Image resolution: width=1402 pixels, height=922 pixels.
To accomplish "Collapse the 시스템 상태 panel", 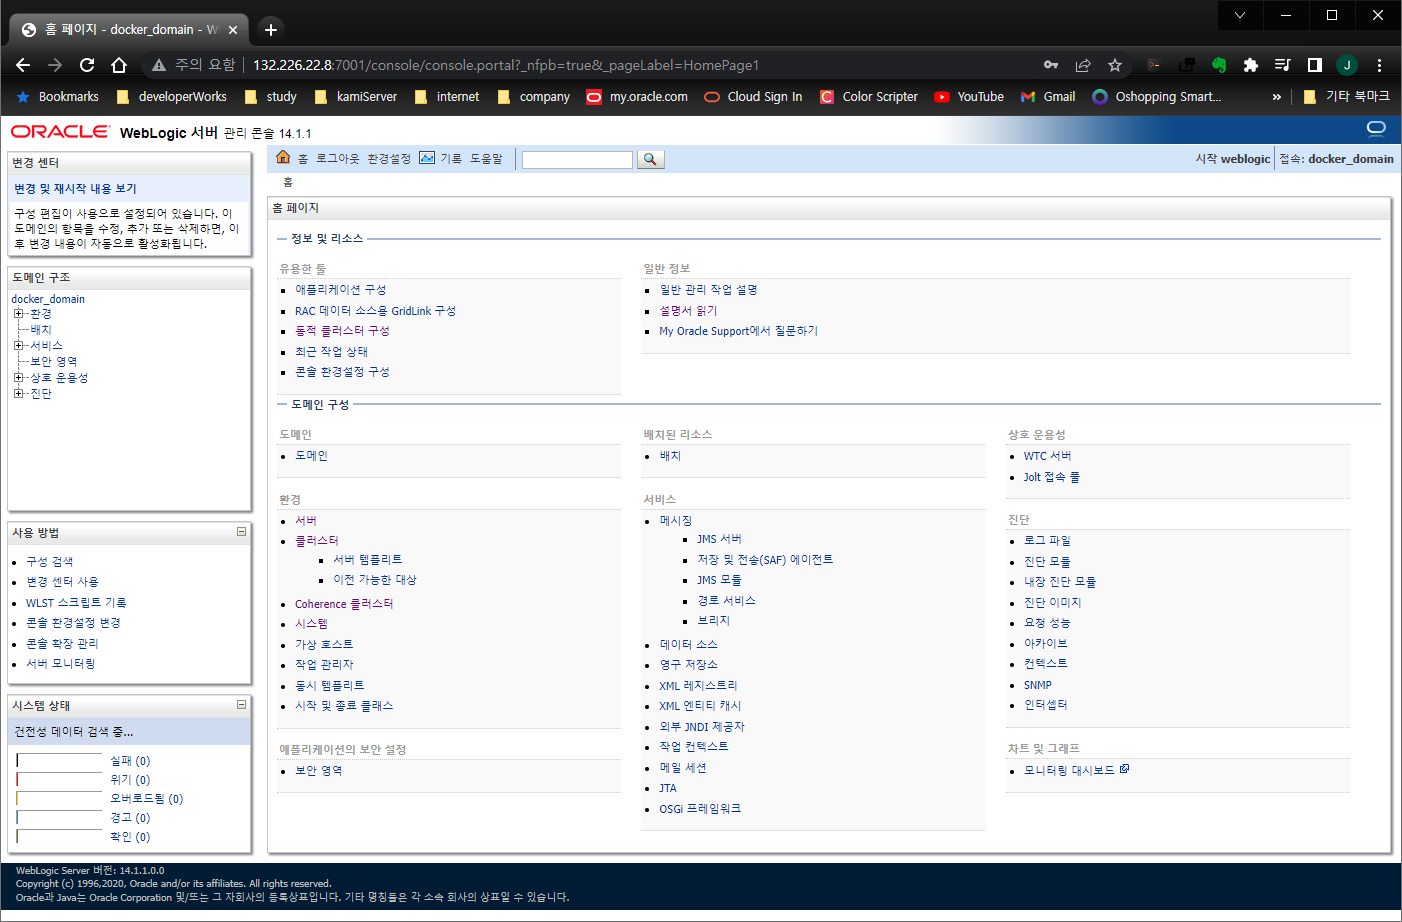I will [241, 705].
